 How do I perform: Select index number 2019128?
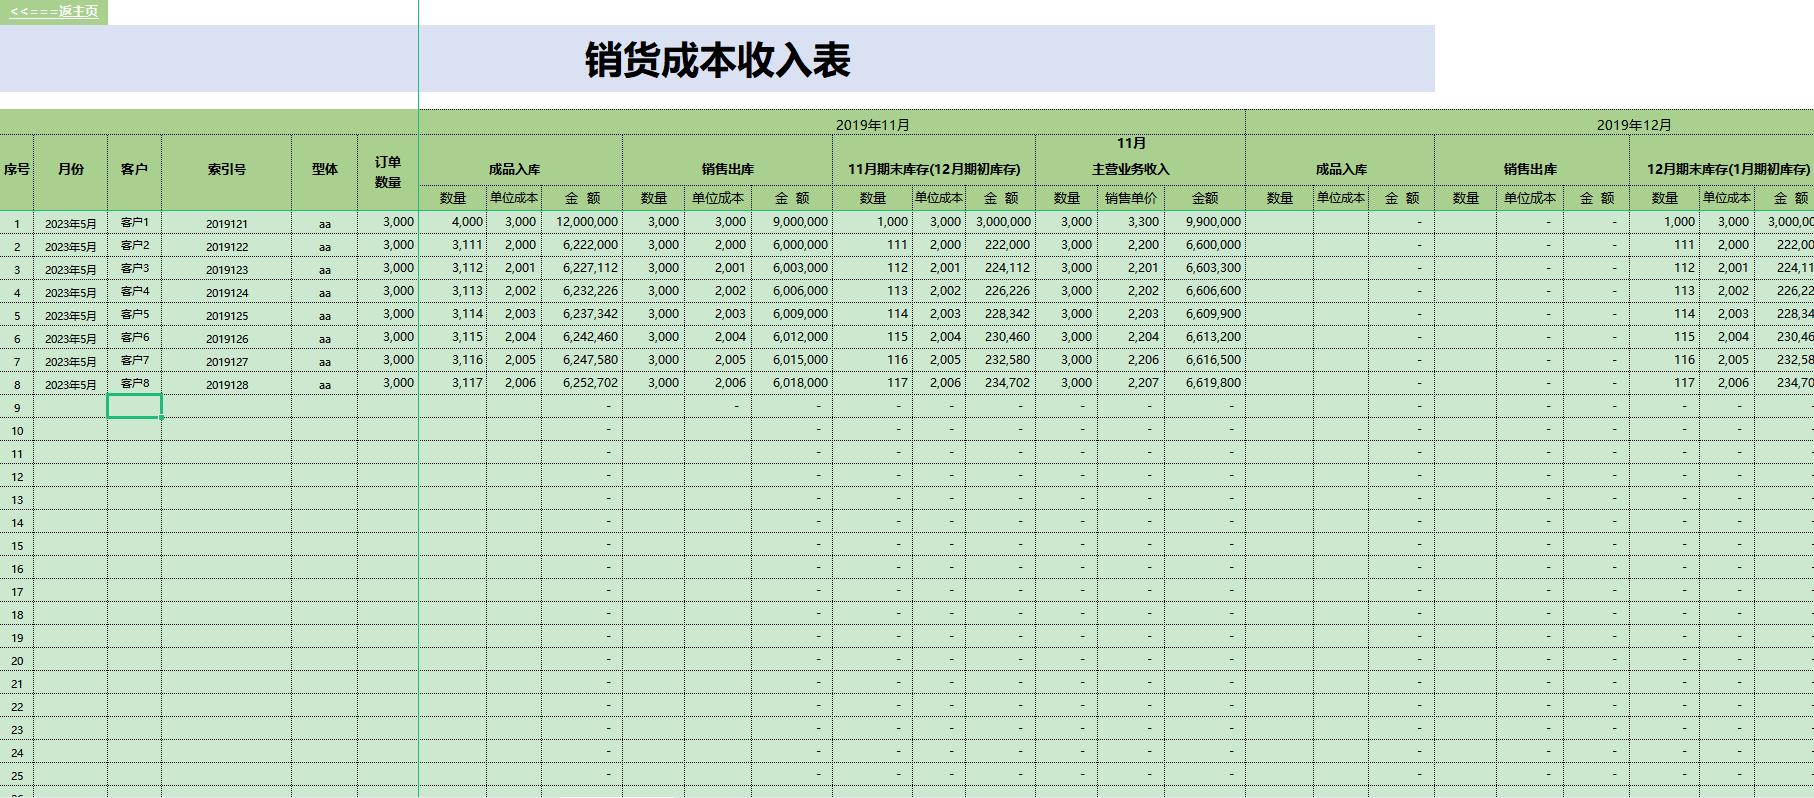tap(227, 385)
